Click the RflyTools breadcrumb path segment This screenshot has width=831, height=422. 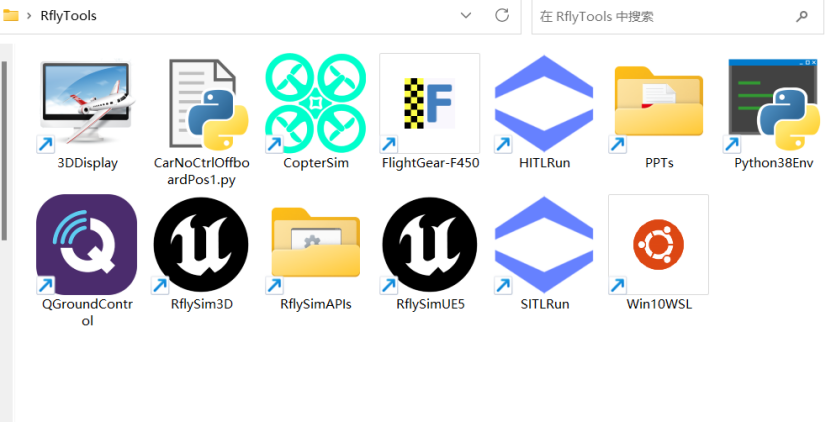(68, 16)
